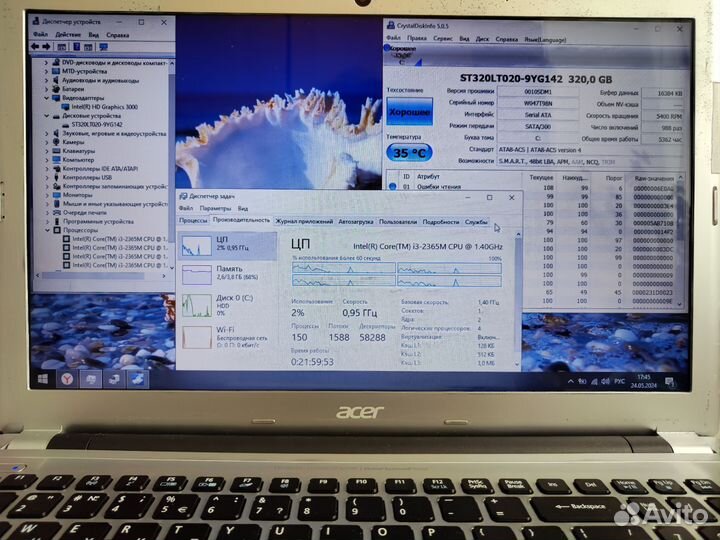Click the console tree icon after Forward arrow
This screenshot has width=720, height=540.
[x=62, y=47]
